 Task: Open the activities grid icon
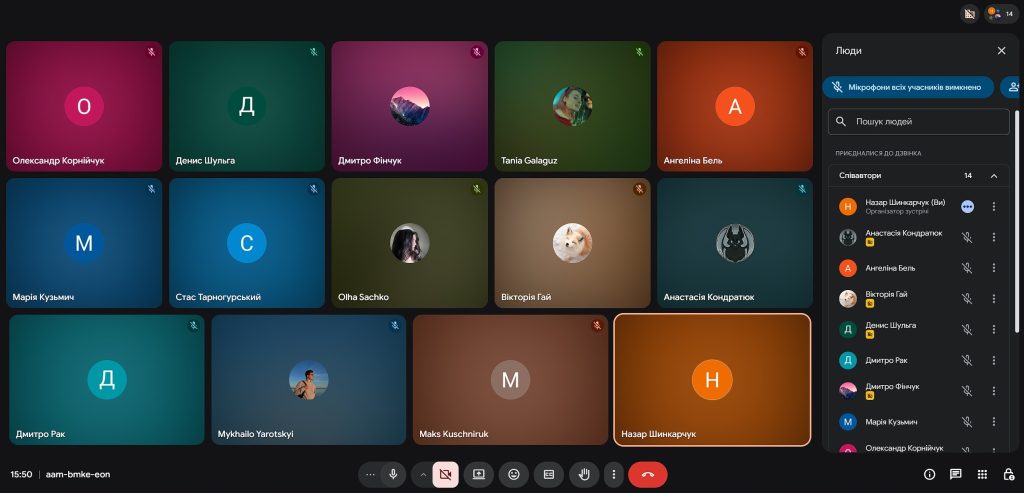tap(982, 474)
